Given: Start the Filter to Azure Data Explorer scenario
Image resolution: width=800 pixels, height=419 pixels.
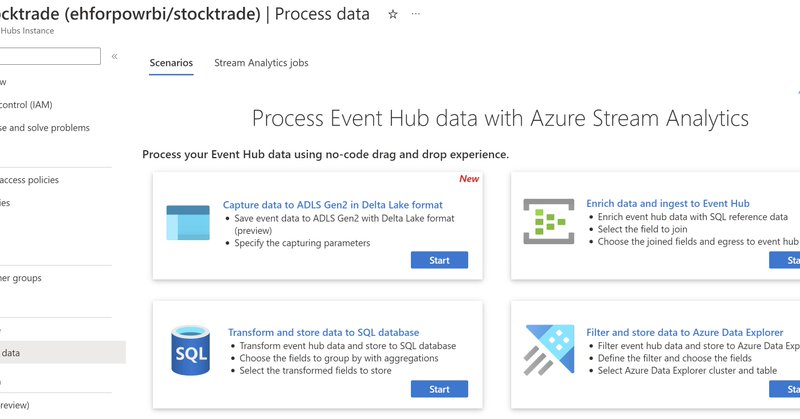Looking at the screenshot, I should click(785, 389).
